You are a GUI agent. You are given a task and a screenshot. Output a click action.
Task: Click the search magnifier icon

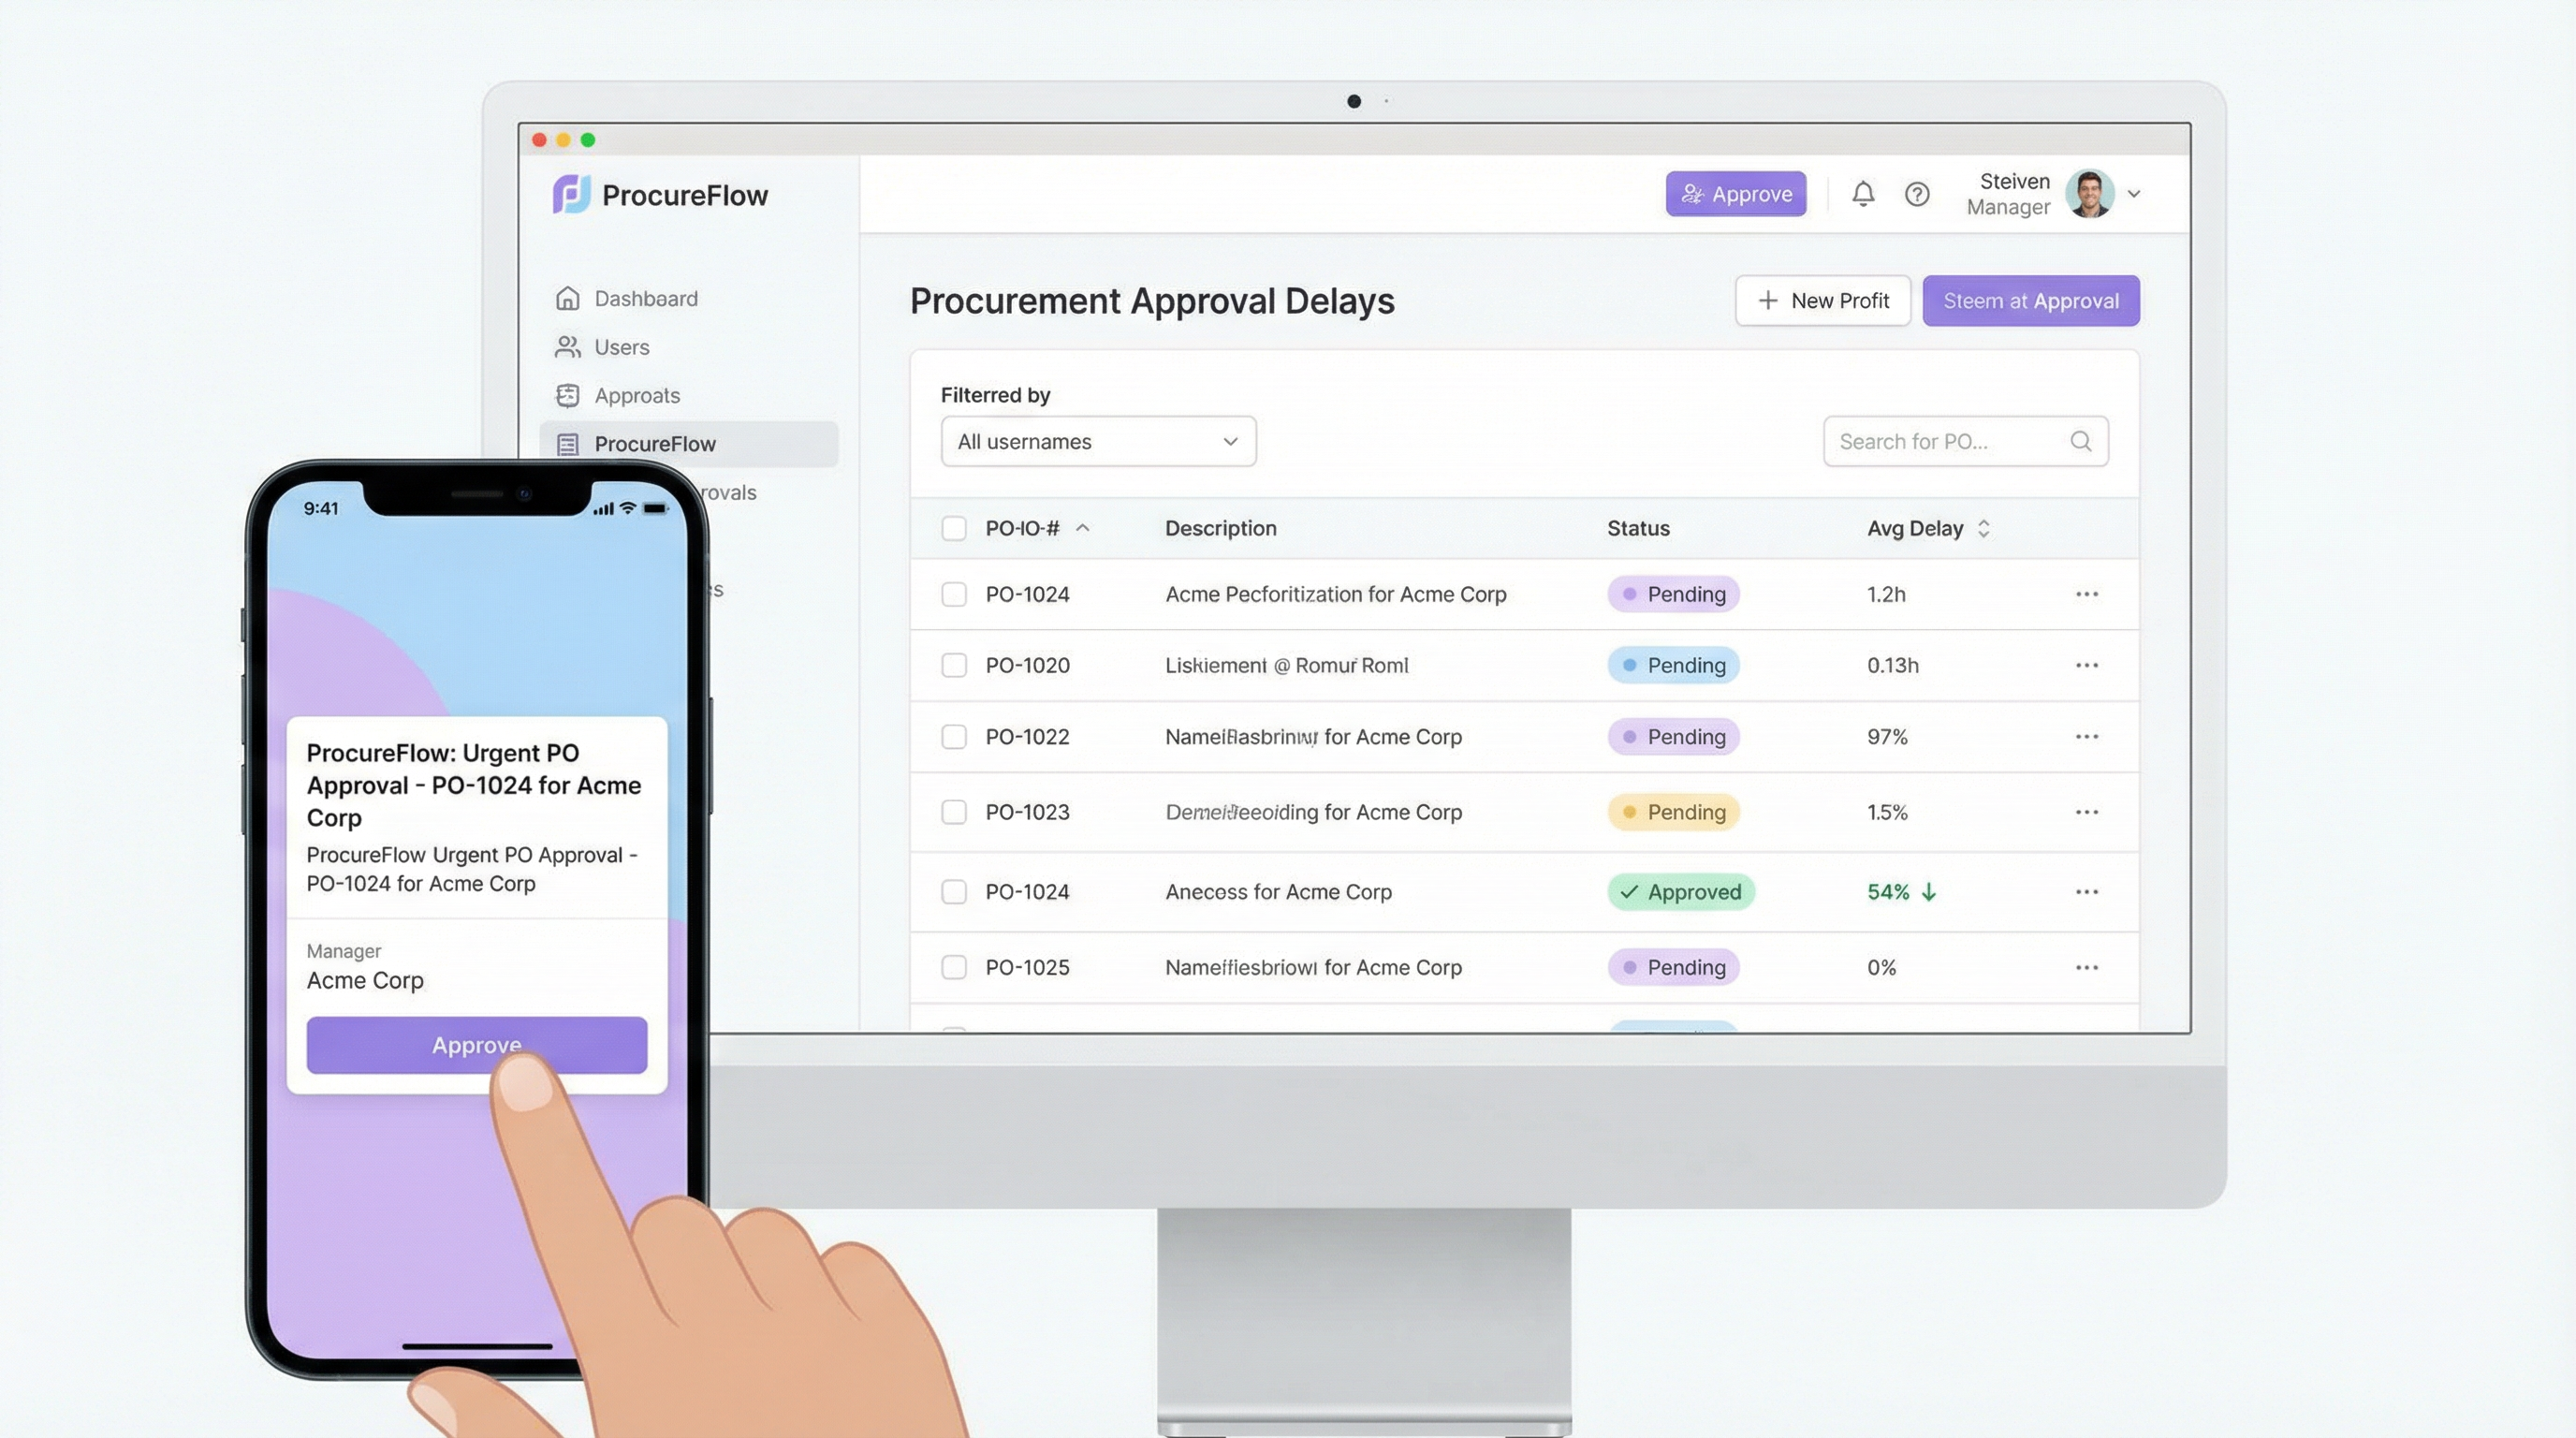point(2081,441)
